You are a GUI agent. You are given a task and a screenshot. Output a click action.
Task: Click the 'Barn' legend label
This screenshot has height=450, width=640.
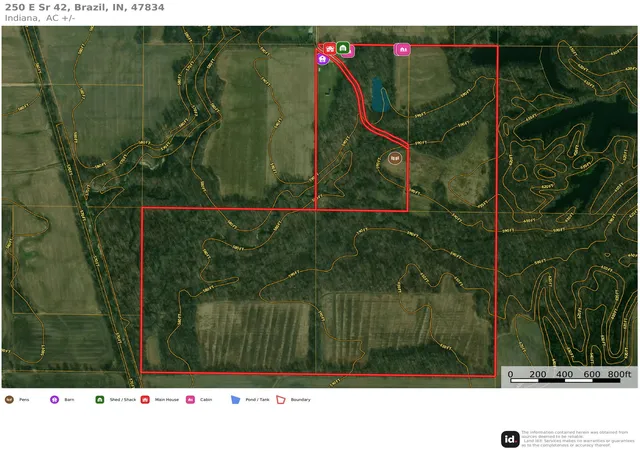(69, 400)
